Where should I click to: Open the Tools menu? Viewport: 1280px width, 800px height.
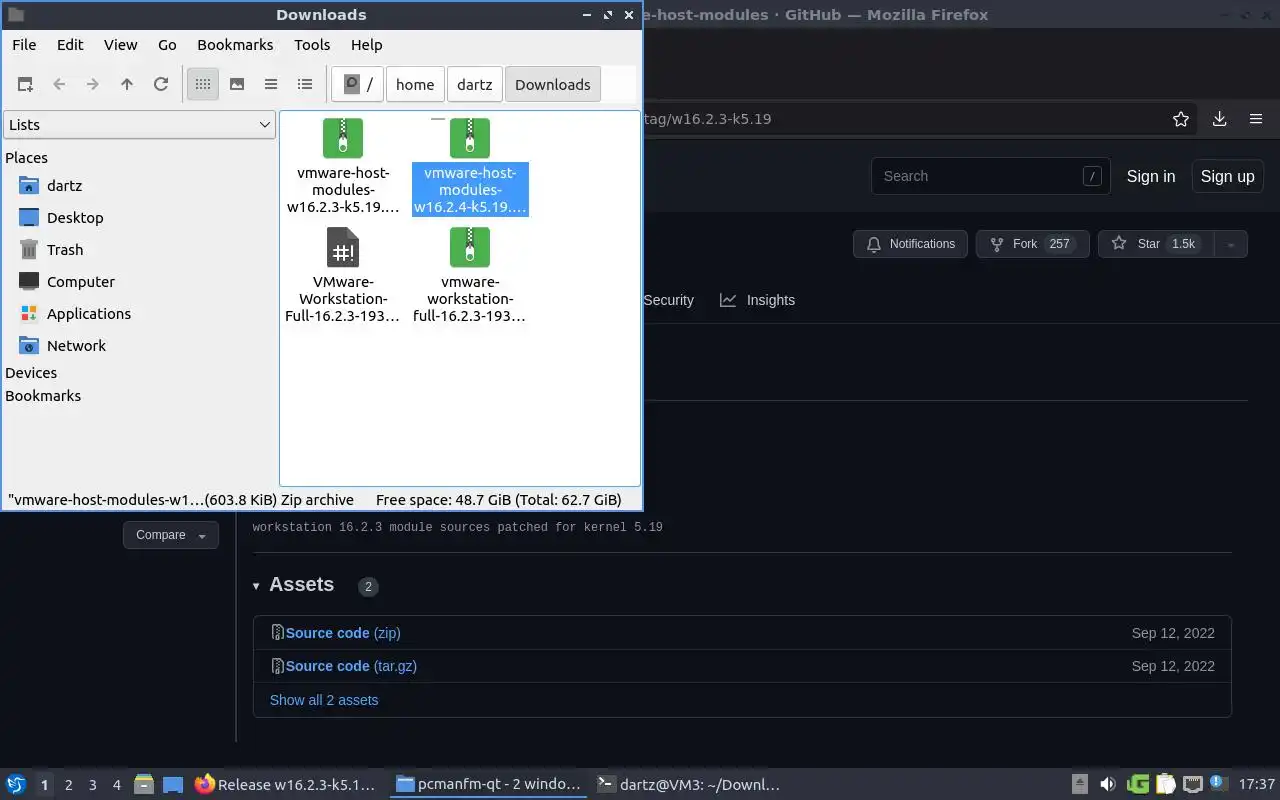pyautogui.click(x=312, y=45)
